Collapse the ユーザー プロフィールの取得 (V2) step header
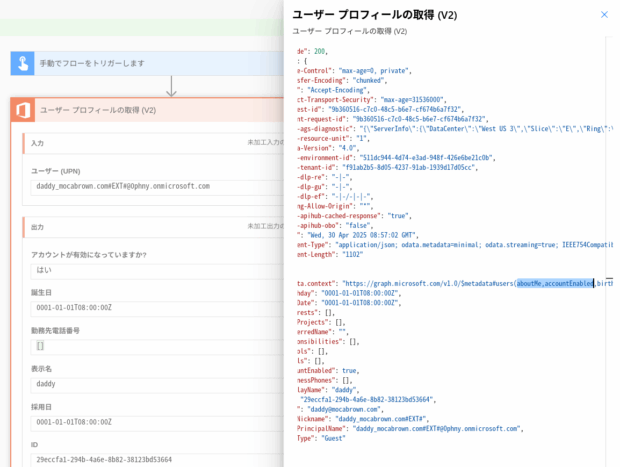 147,110
